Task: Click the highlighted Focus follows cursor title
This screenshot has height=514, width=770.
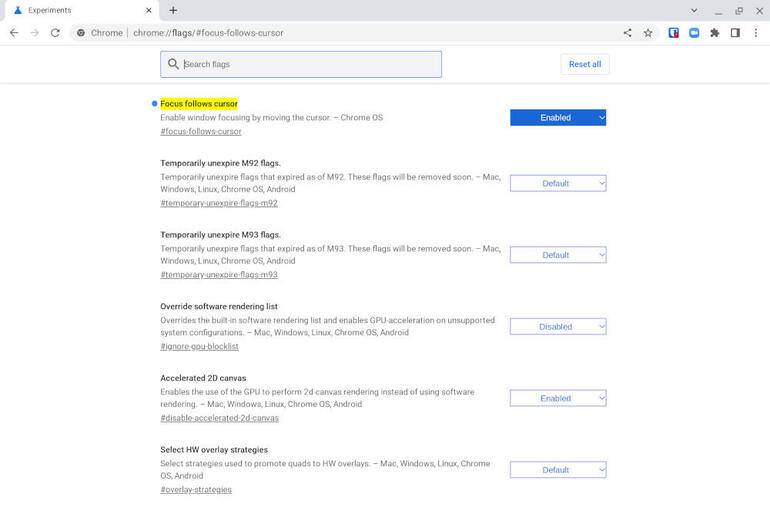Action: point(199,104)
